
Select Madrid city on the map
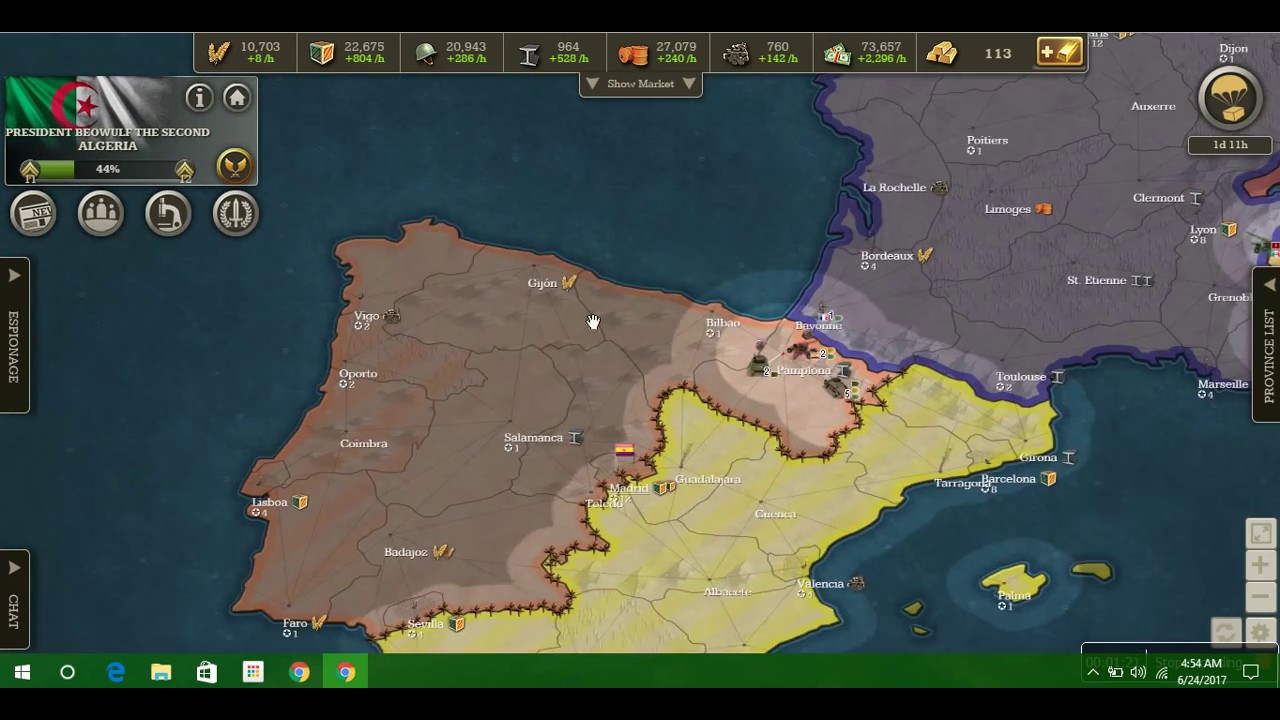(629, 489)
